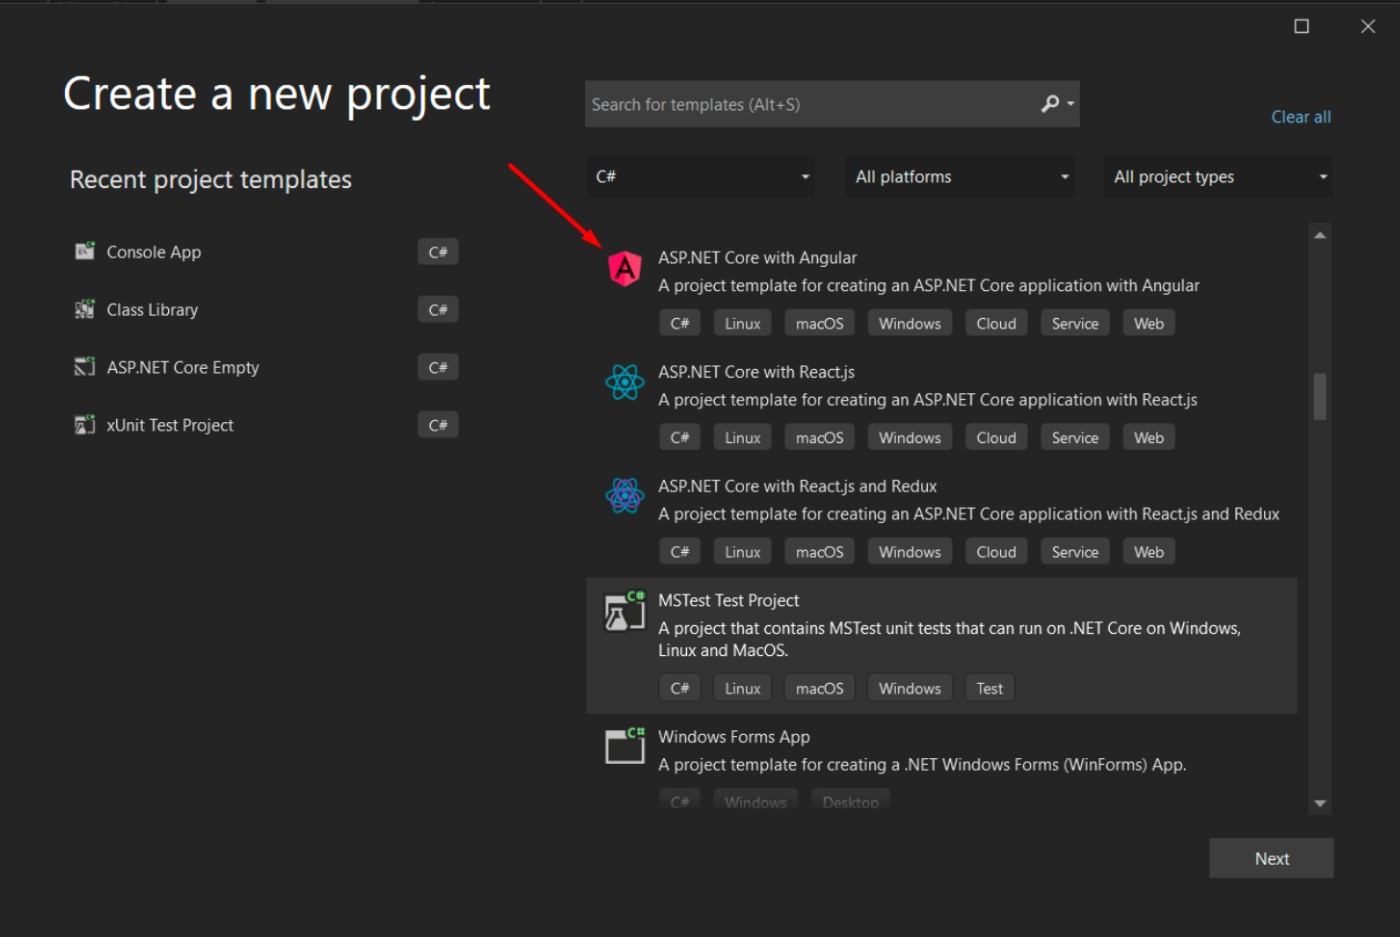Click the MSTest Test Project flask icon
Image resolution: width=1400 pixels, height=937 pixels.
(x=625, y=611)
